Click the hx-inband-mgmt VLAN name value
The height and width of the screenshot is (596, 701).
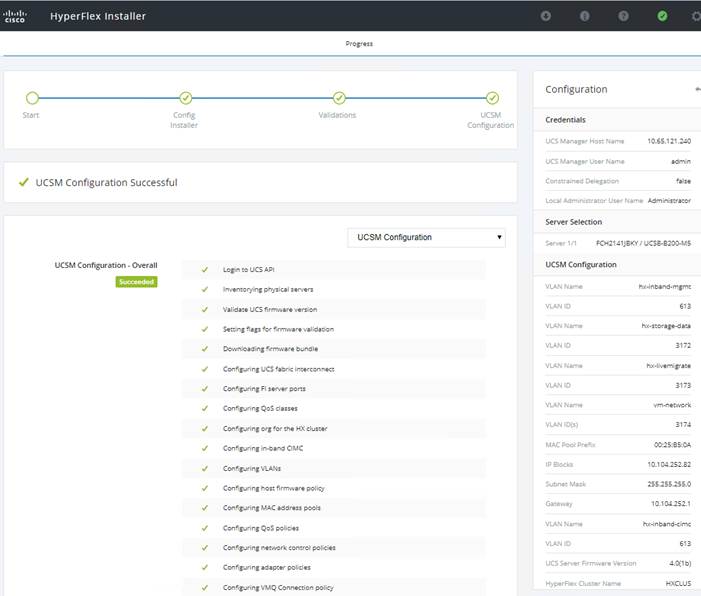pyautogui.click(x=665, y=287)
